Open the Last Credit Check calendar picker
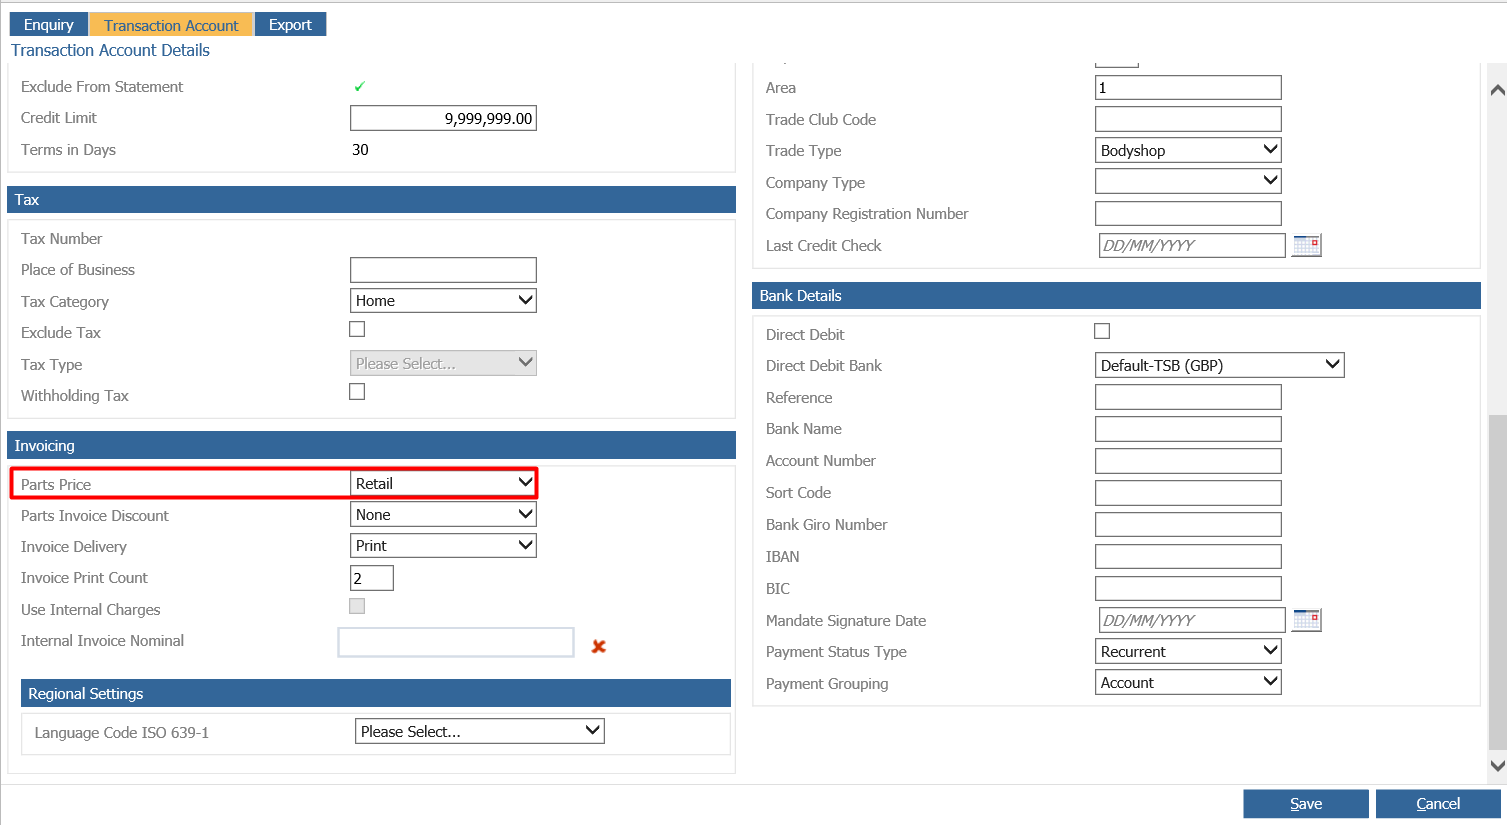This screenshot has height=825, width=1507. tap(1306, 245)
